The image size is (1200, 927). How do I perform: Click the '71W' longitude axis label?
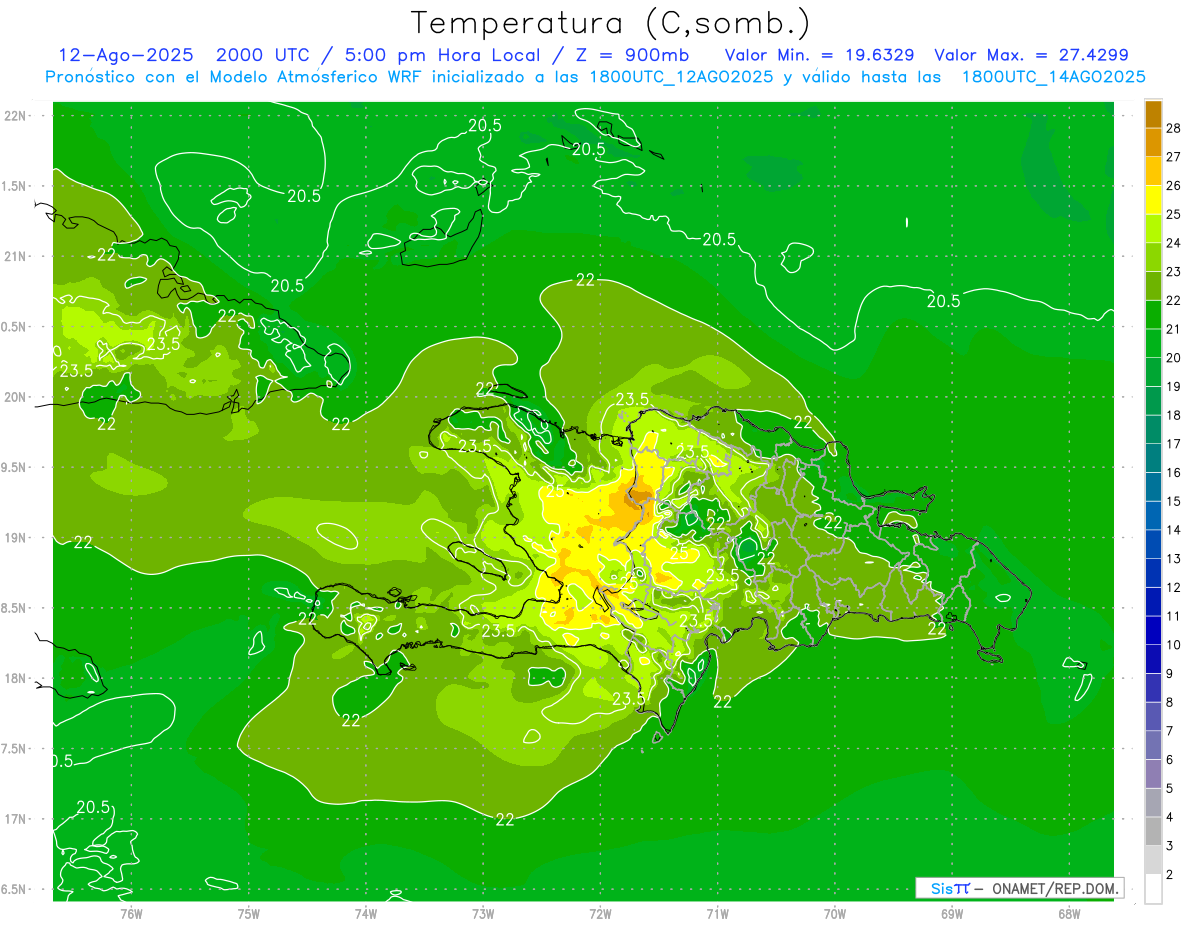(717, 914)
